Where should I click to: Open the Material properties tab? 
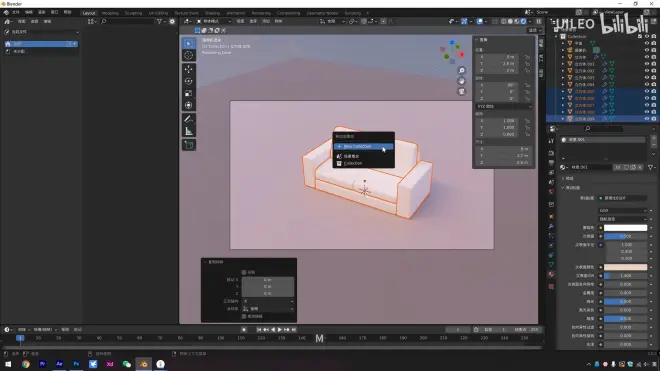pos(551,275)
